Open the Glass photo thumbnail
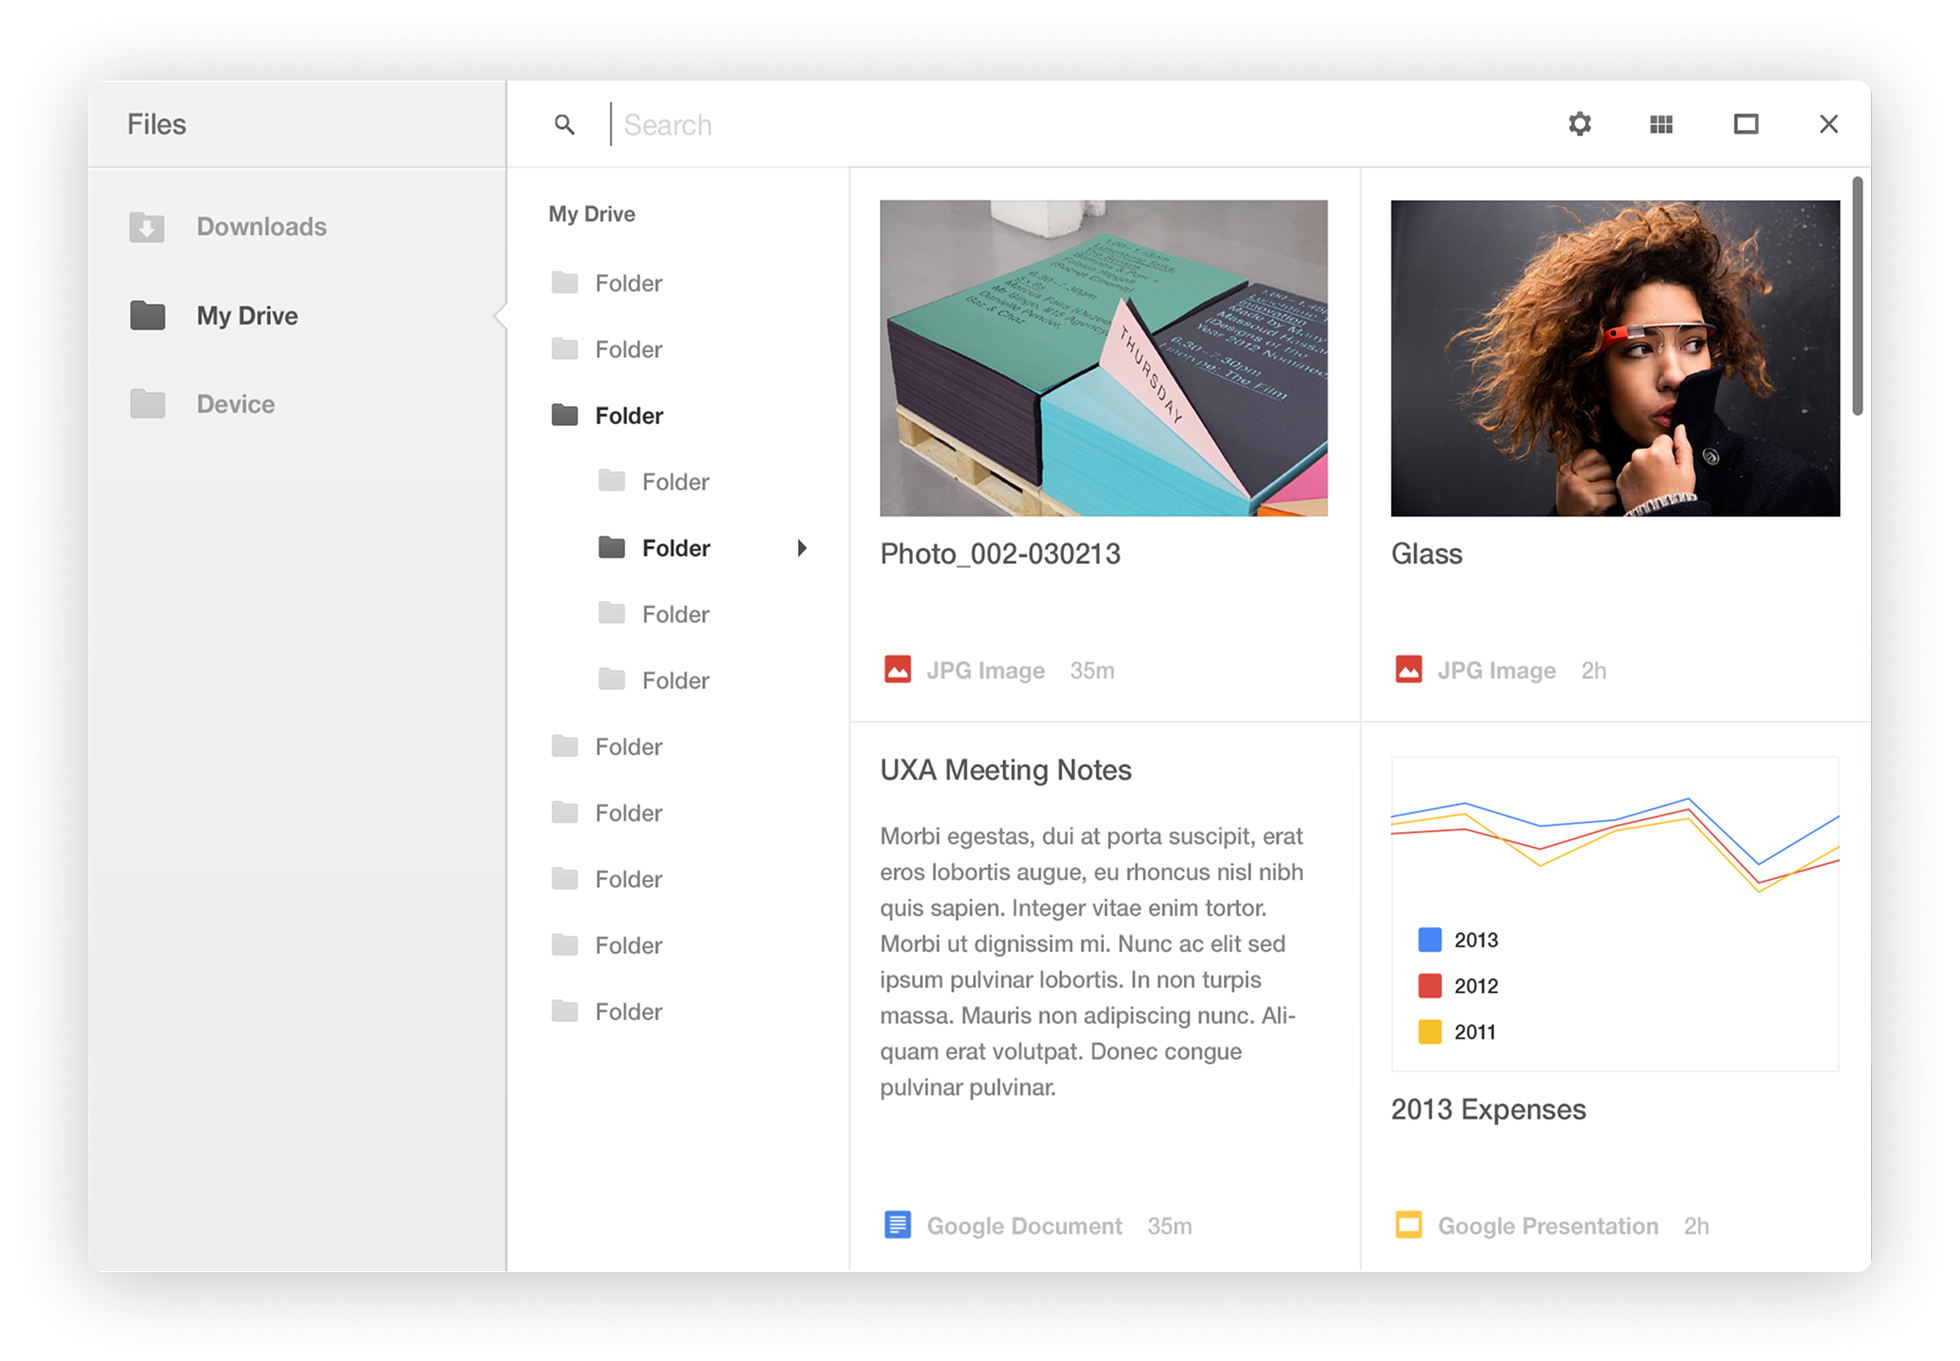The width and height of the screenshot is (1960, 1361). click(x=1615, y=358)
